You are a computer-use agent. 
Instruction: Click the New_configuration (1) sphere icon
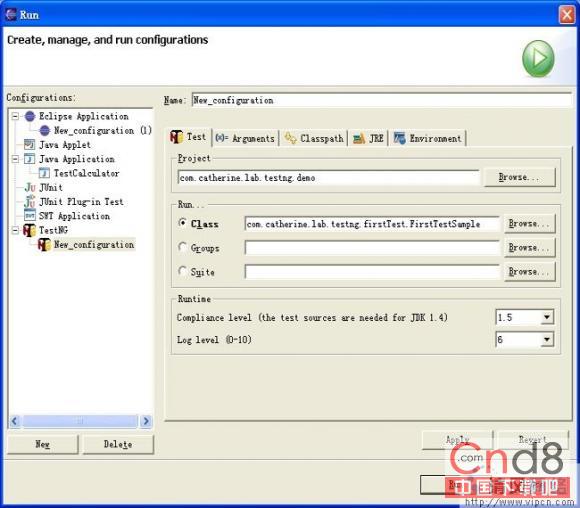[x=44, y=130]
